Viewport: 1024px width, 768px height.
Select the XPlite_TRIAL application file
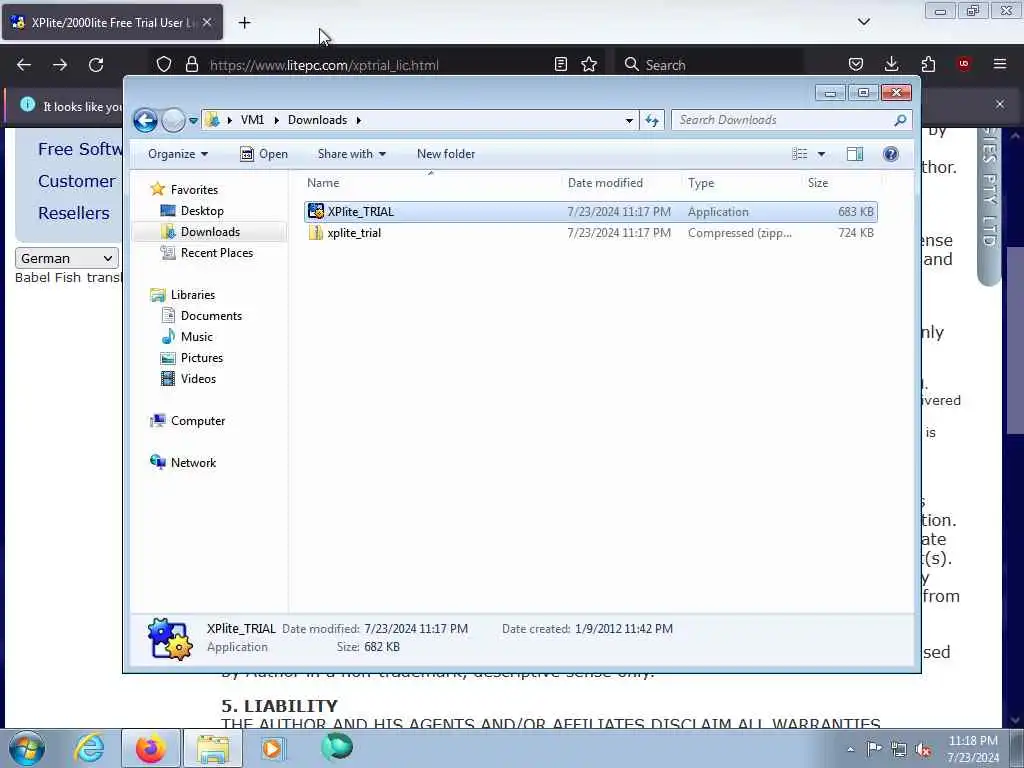[590, 212]
